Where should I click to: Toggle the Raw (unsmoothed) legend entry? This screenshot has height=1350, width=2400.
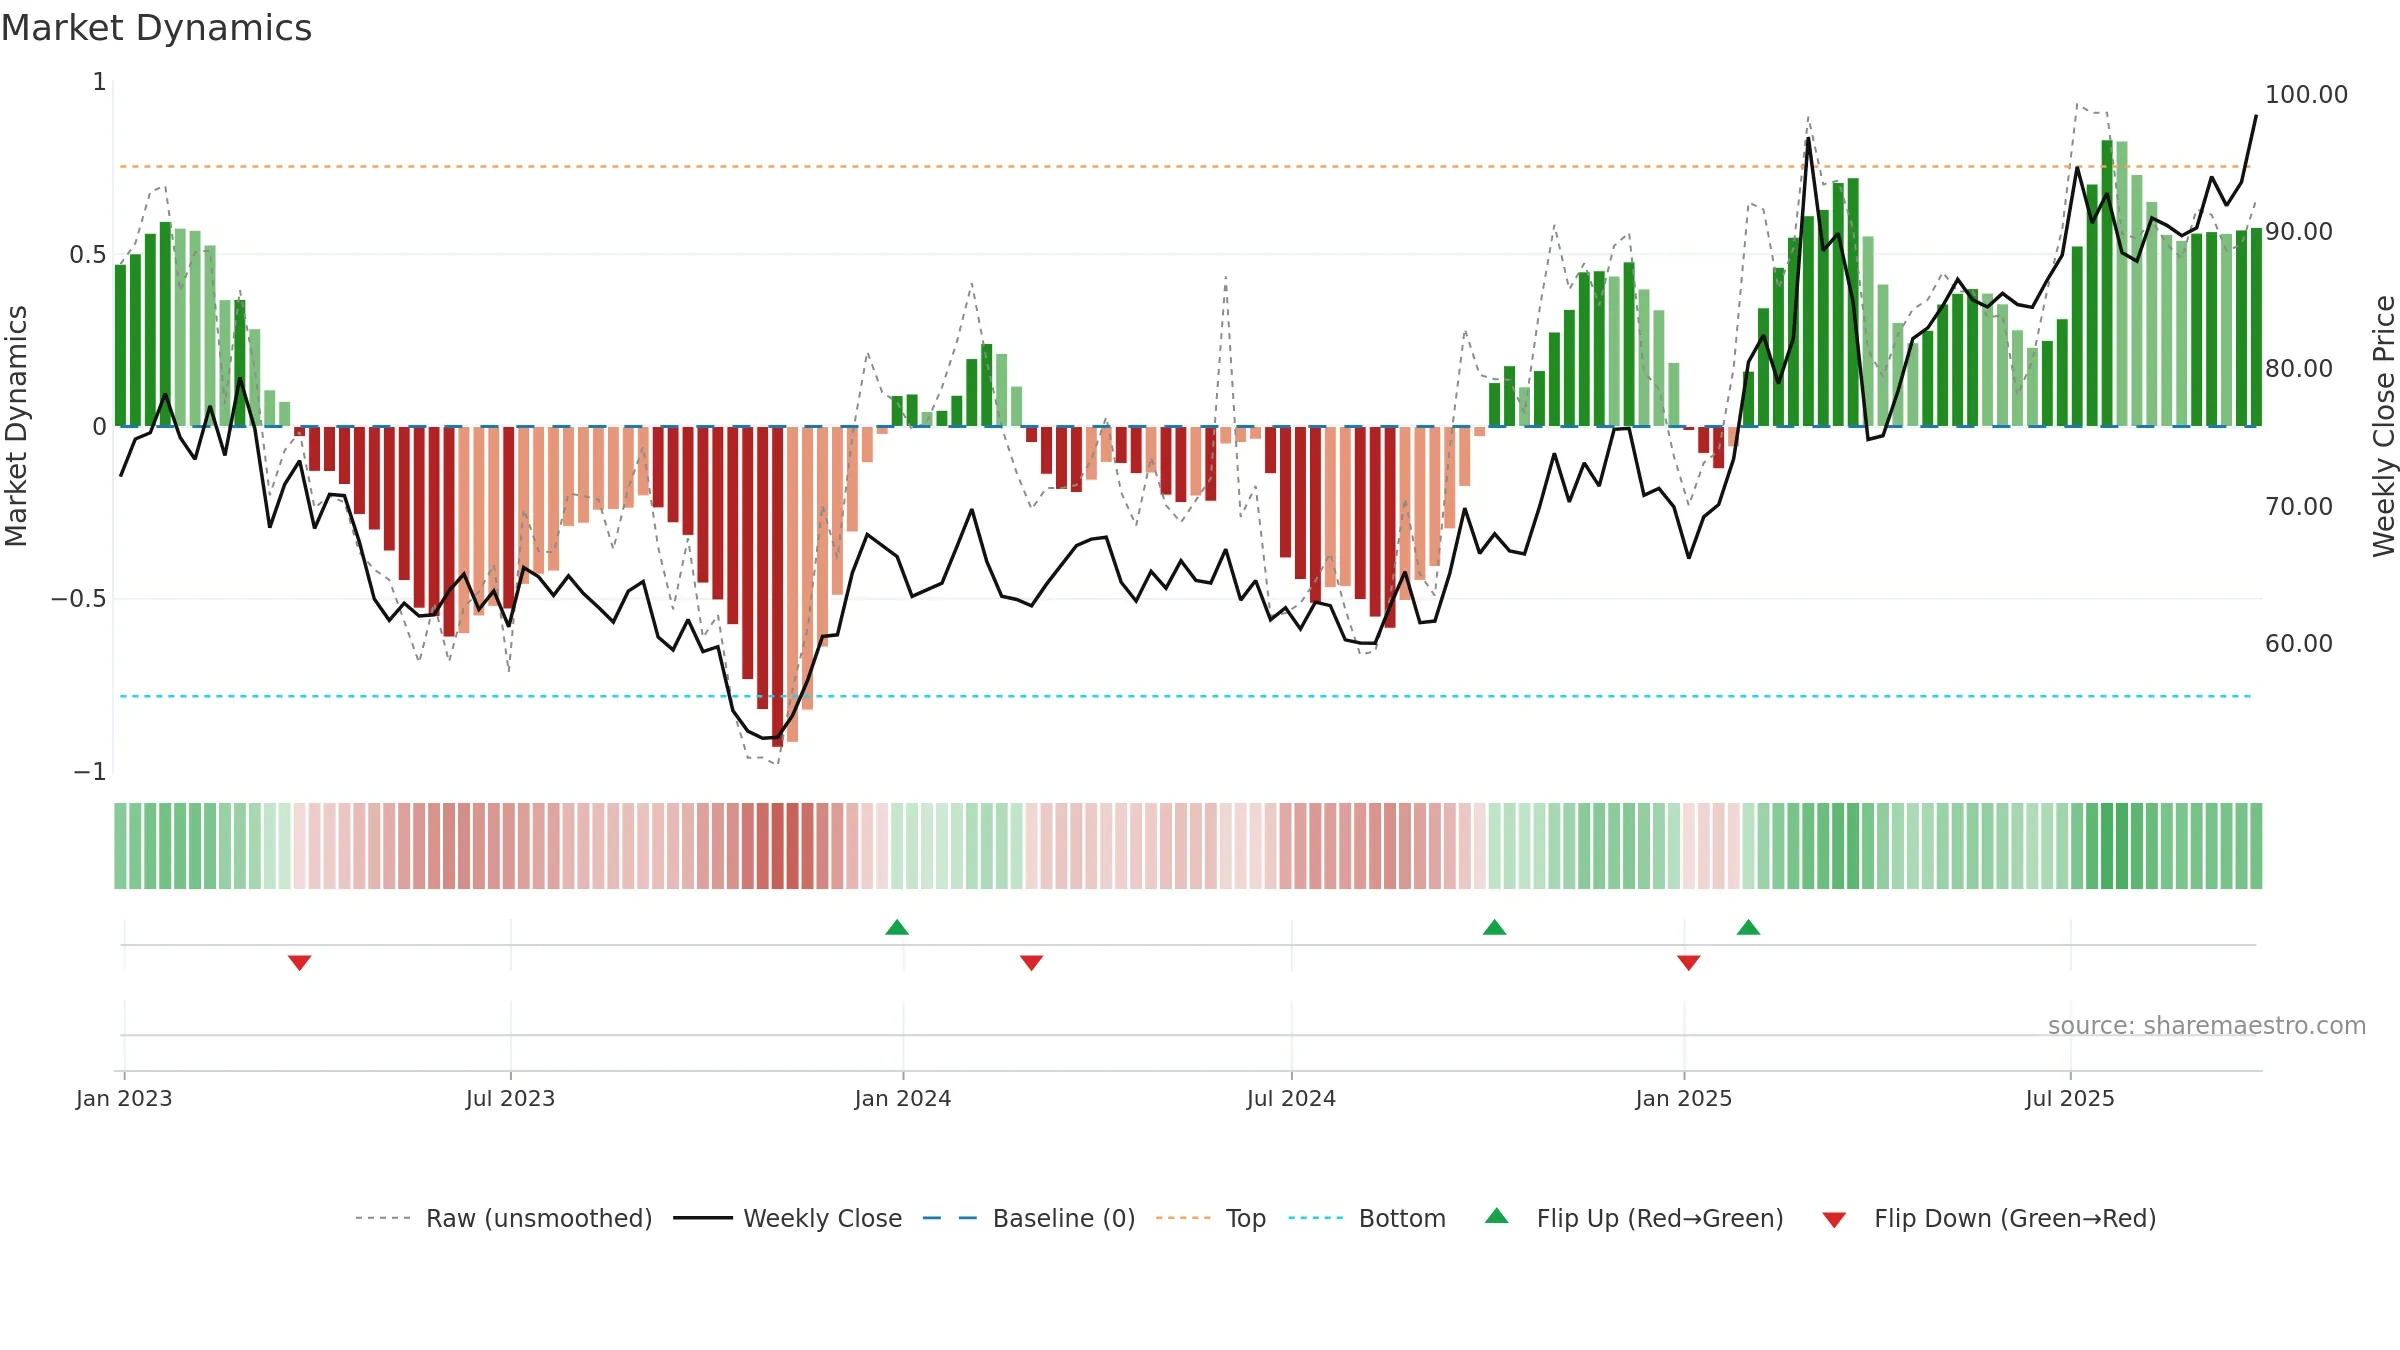pos(503,1218)
